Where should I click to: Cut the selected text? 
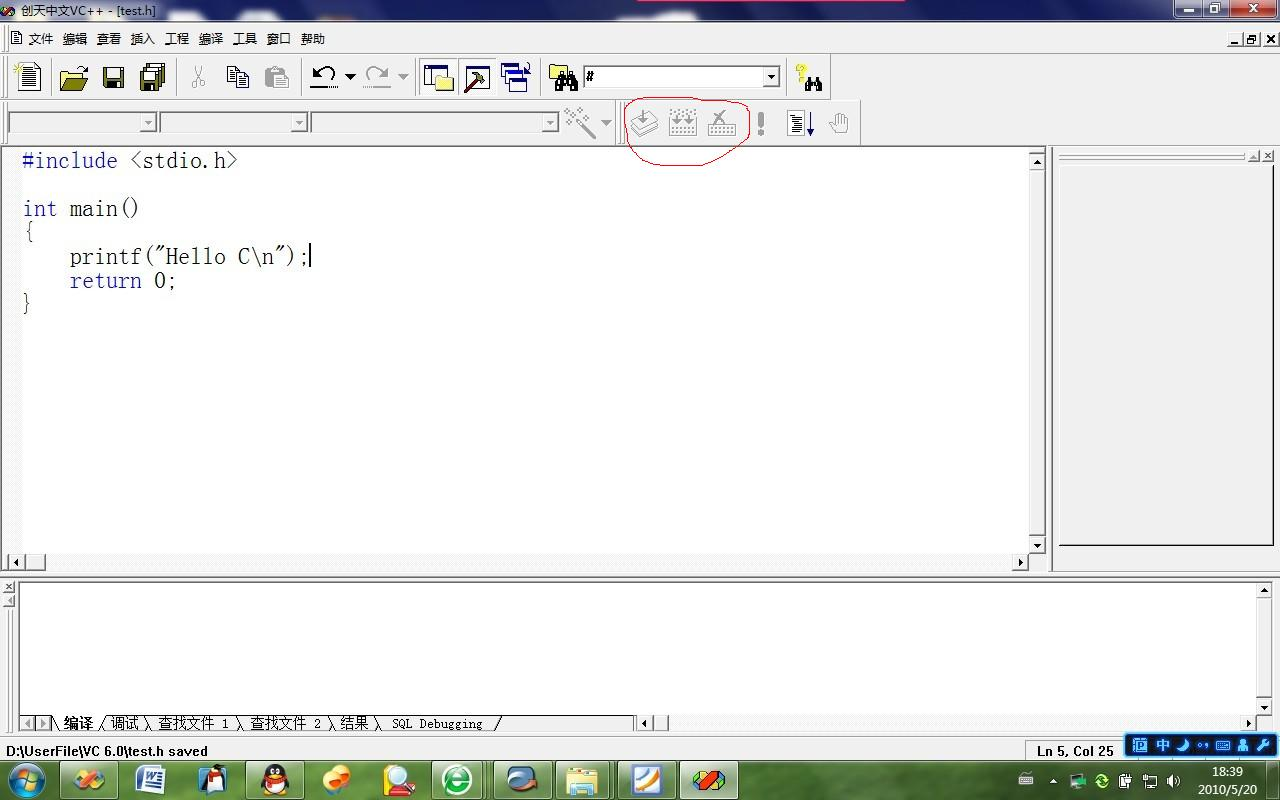[198, 77]
